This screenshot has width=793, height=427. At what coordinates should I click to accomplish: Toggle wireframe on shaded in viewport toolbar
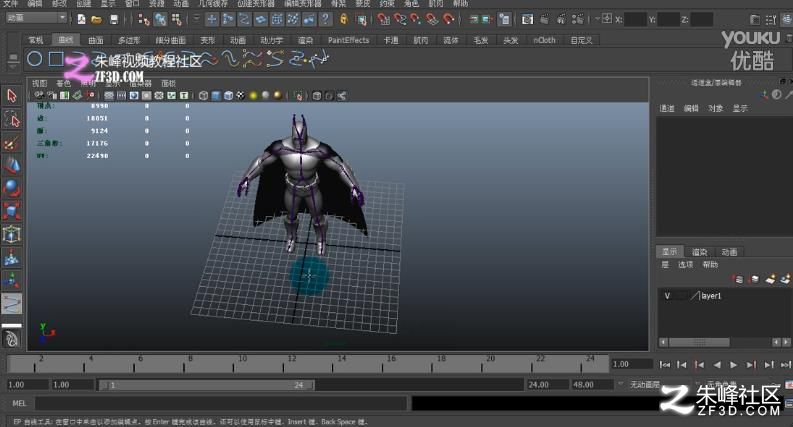pos(228,95)
